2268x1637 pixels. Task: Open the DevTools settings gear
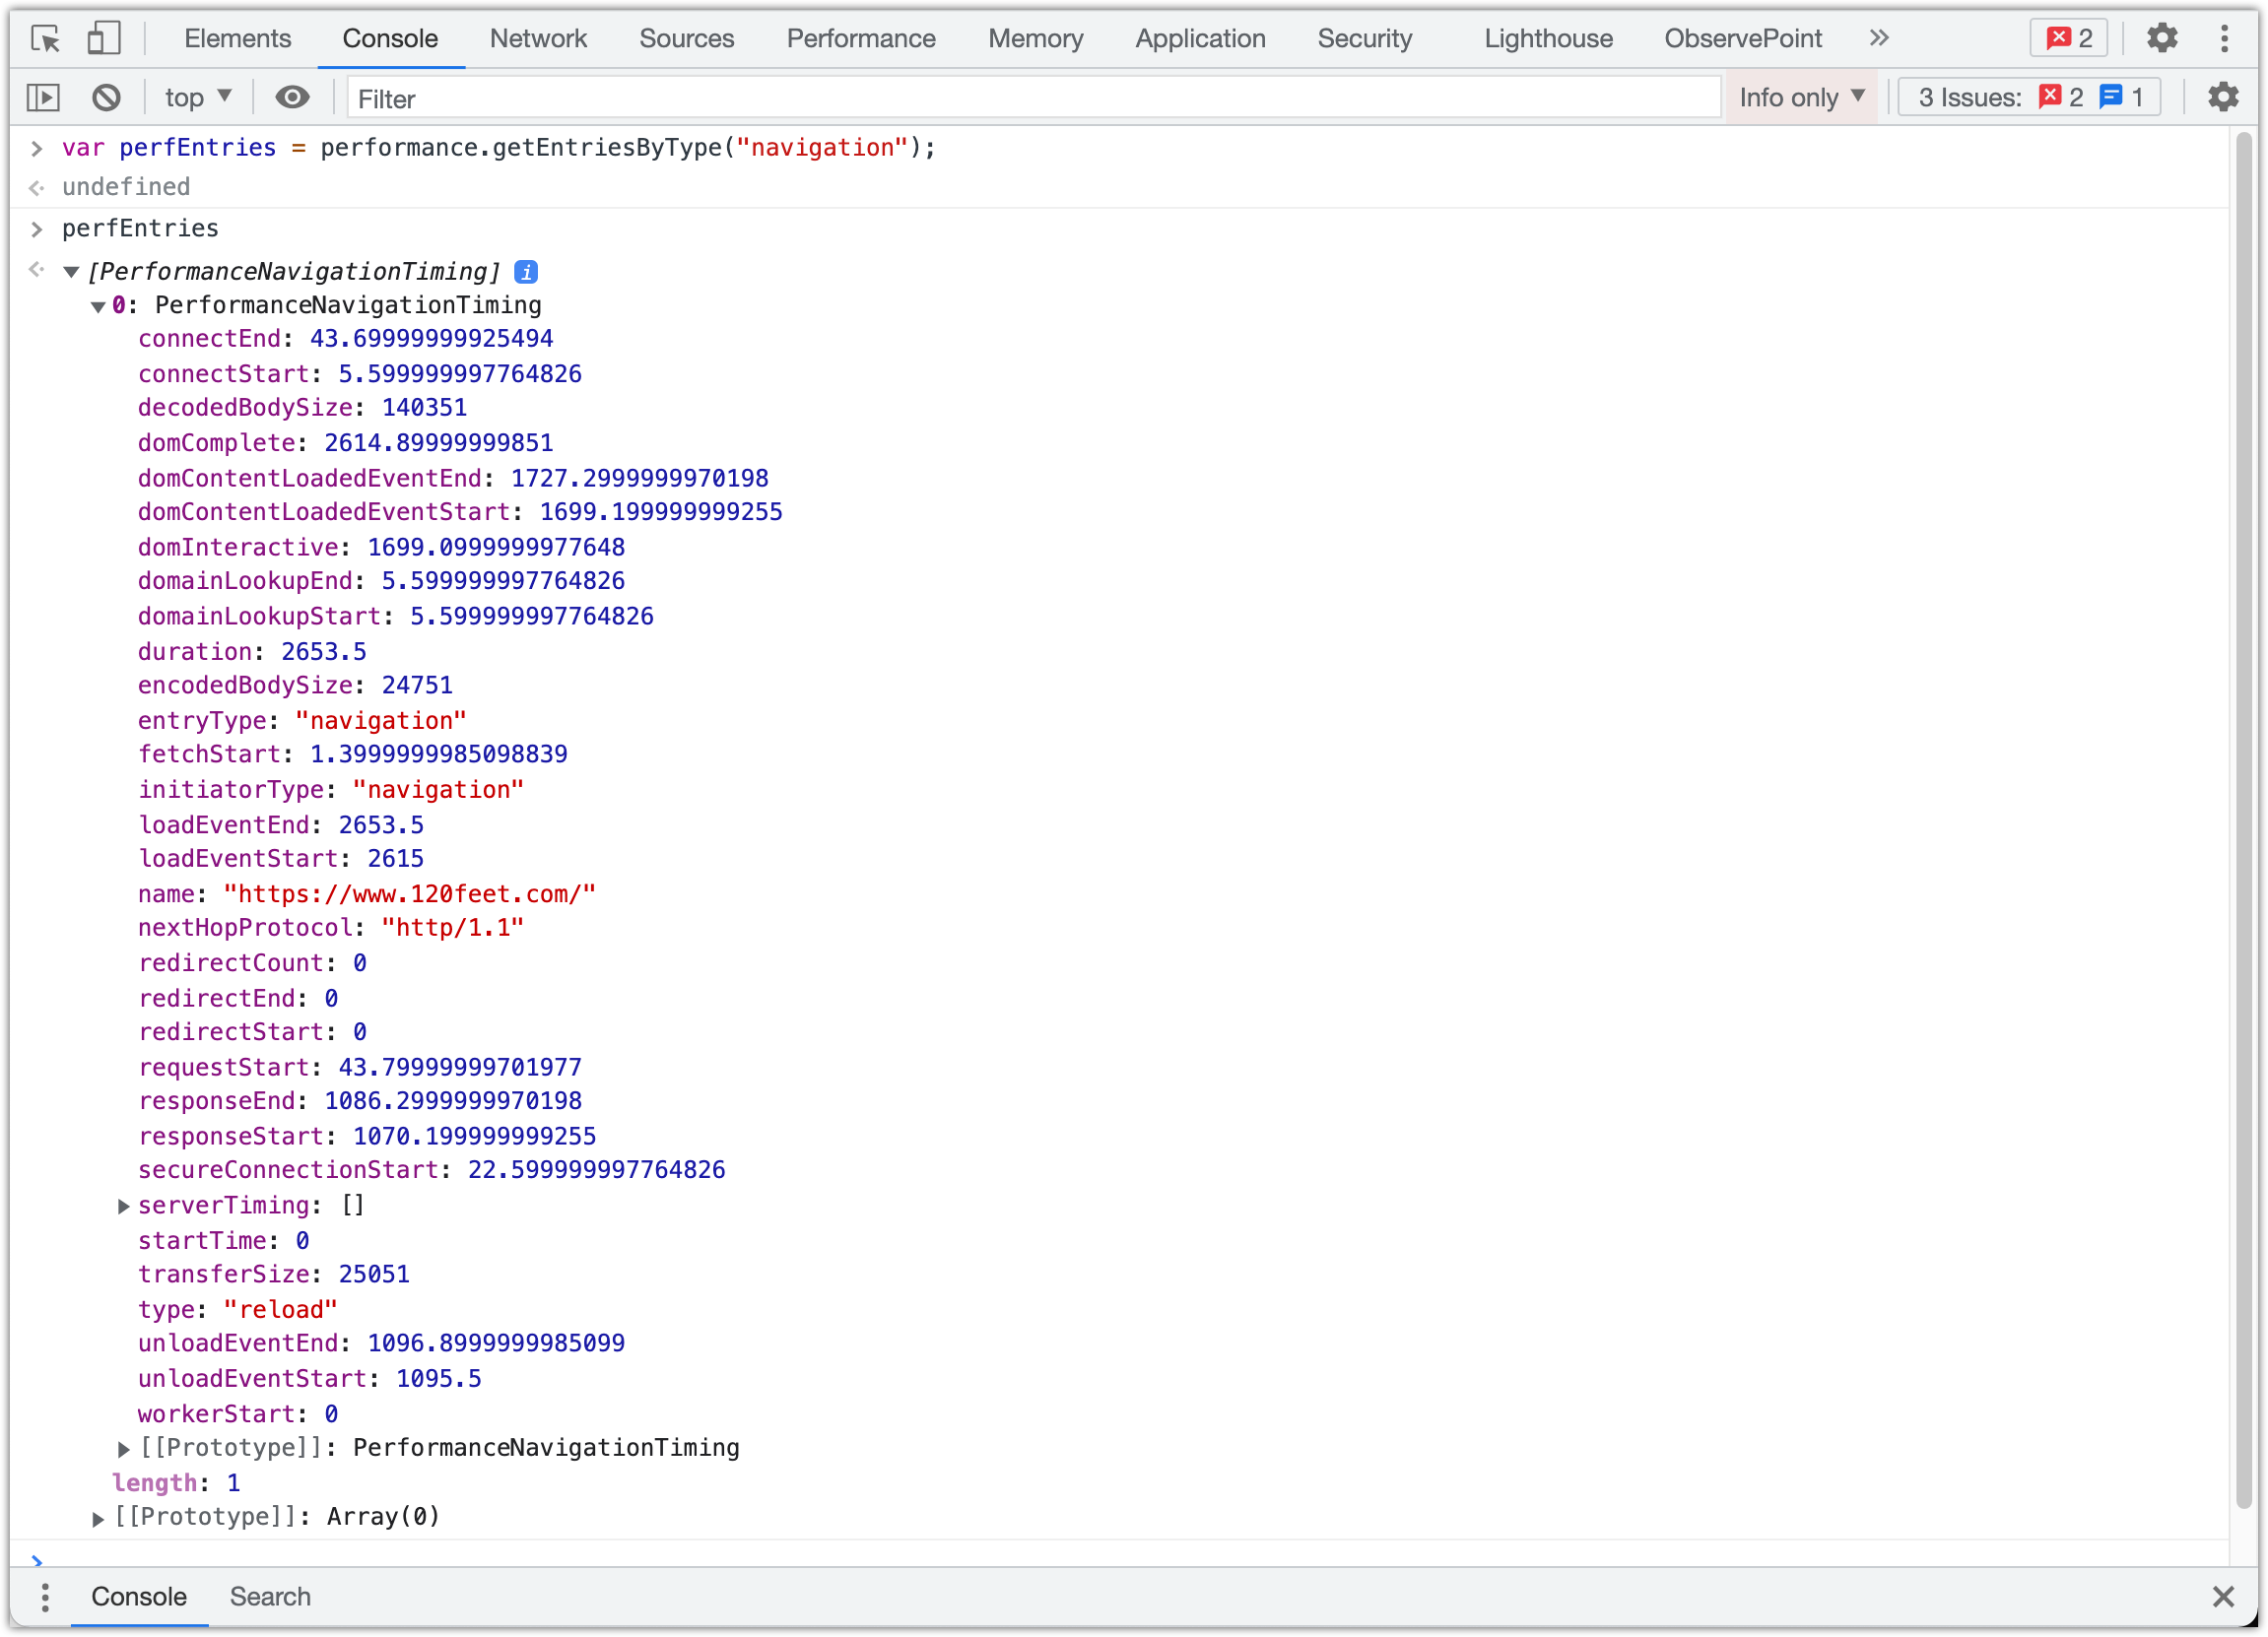2162,38
